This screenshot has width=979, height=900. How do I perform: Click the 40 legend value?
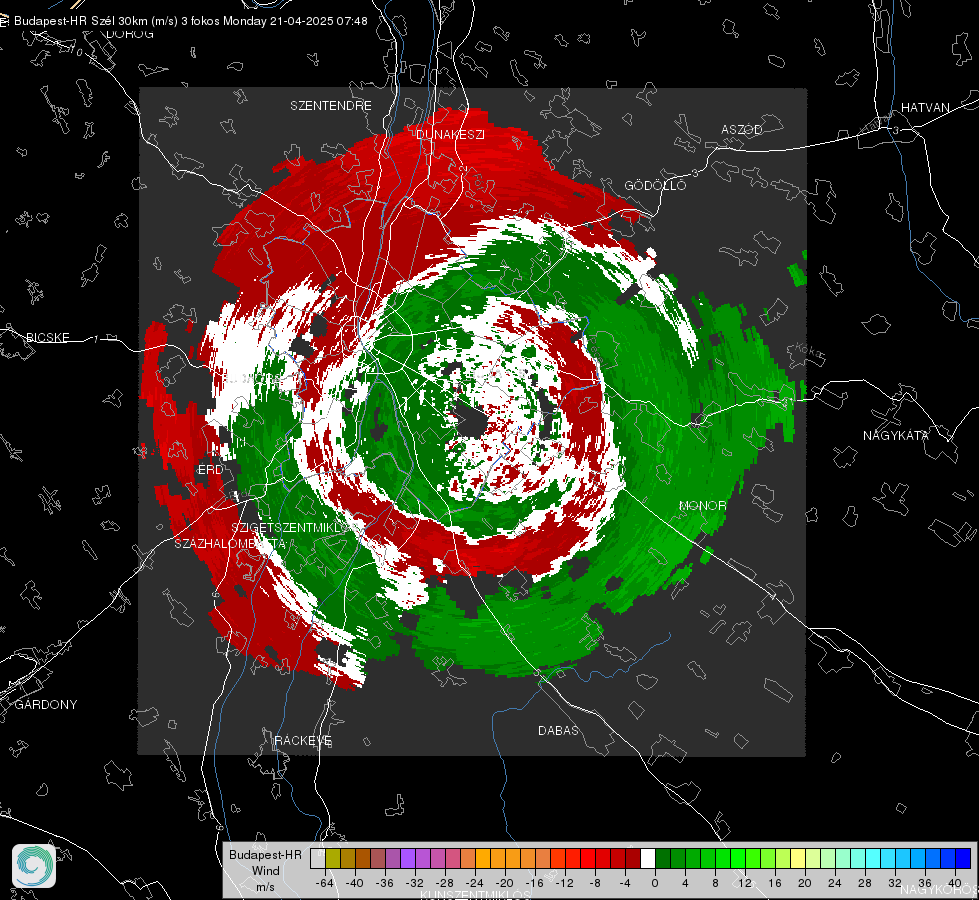pyautogui.click(x=955, y=883)
